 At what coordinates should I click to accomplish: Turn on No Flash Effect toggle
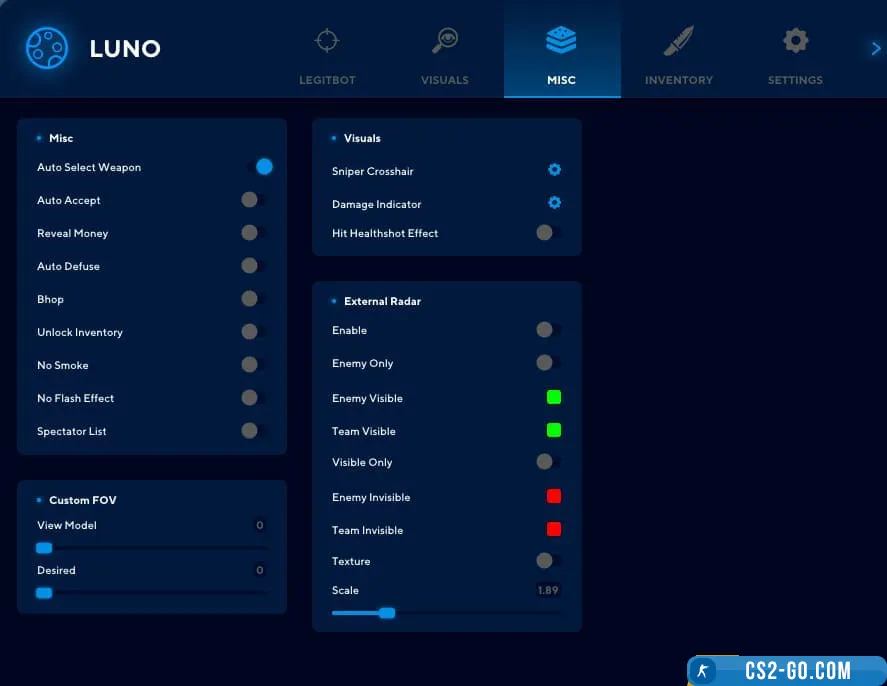click(253, 398)
